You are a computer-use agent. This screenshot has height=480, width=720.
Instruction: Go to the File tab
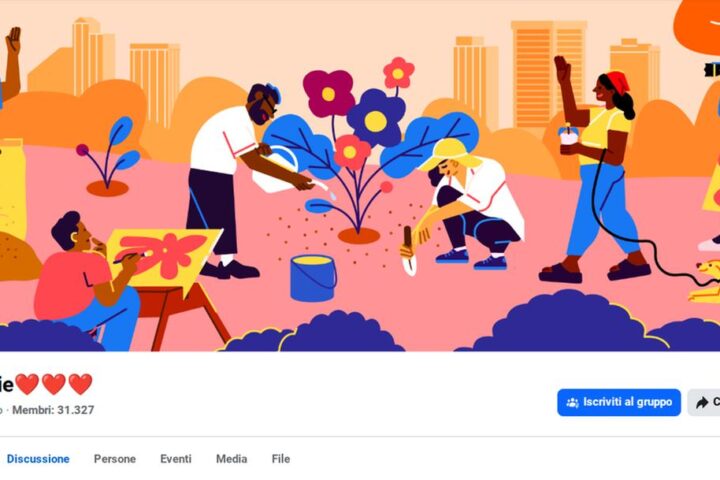coord(281,459)
